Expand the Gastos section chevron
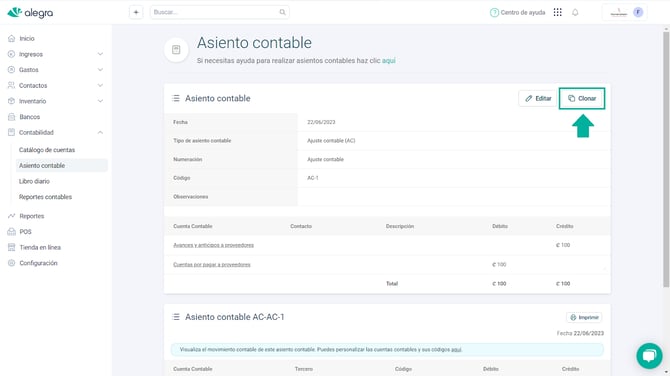 [x=100, y=70]
